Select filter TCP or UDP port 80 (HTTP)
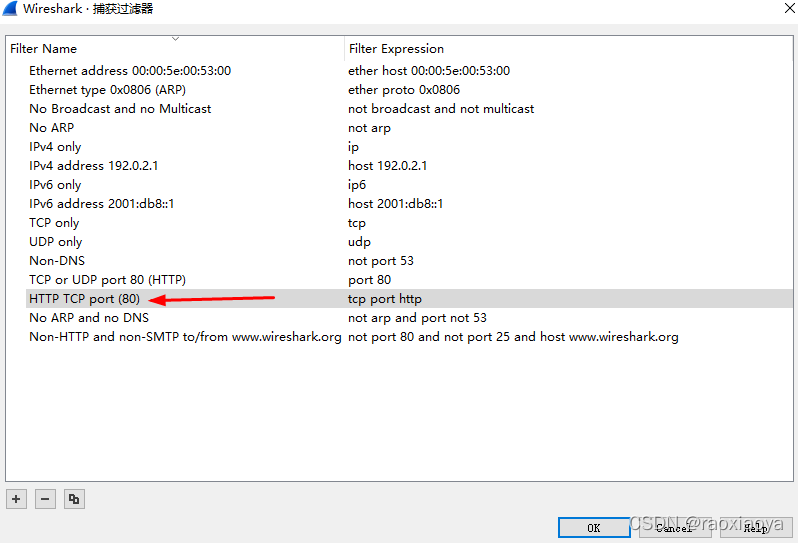Screen dimensions: 798x543 [107, 280]
